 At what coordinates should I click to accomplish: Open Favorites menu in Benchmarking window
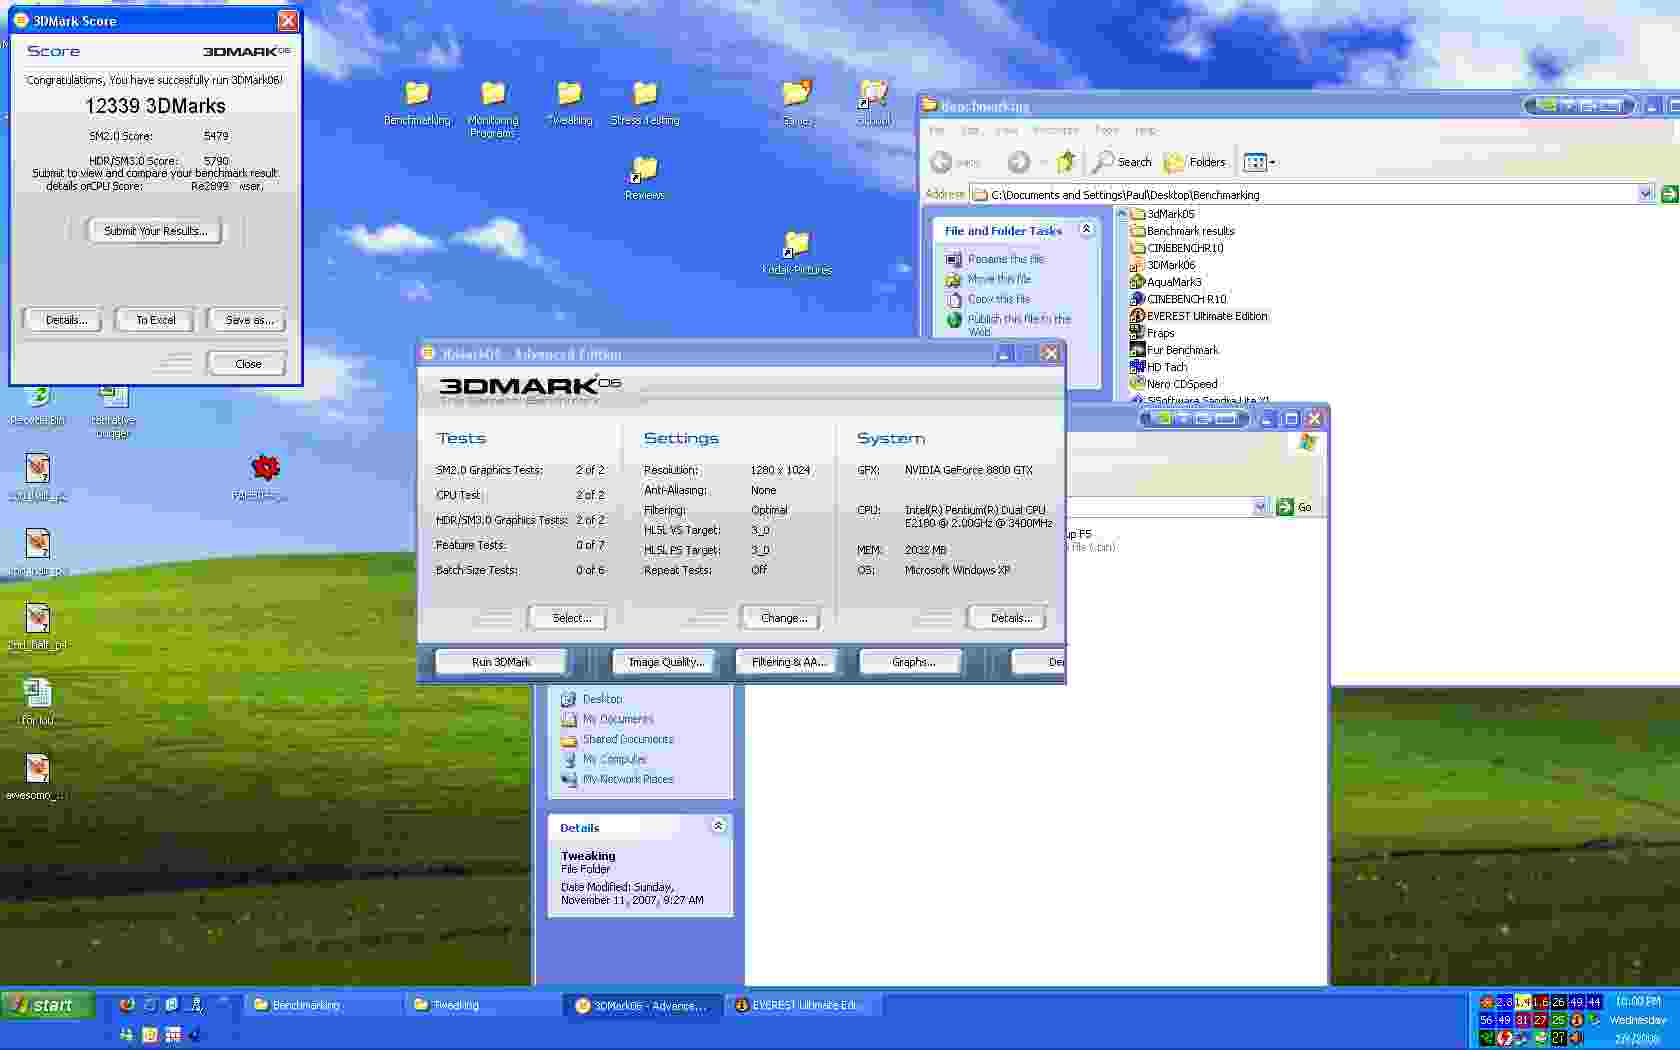(x=1056, y=130)
